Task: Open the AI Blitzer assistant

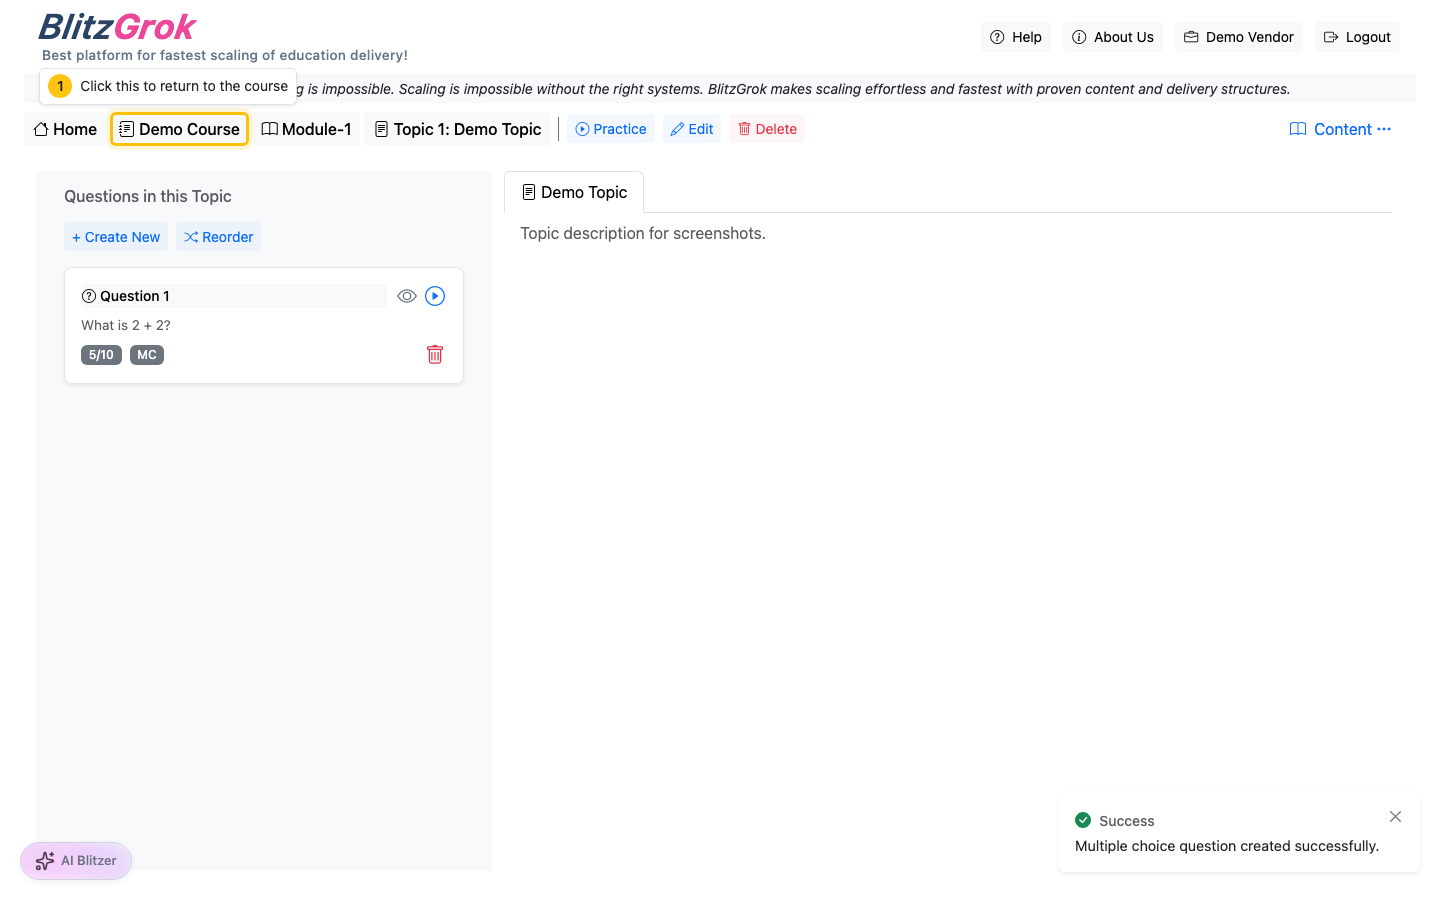Action: coord(76,861)
